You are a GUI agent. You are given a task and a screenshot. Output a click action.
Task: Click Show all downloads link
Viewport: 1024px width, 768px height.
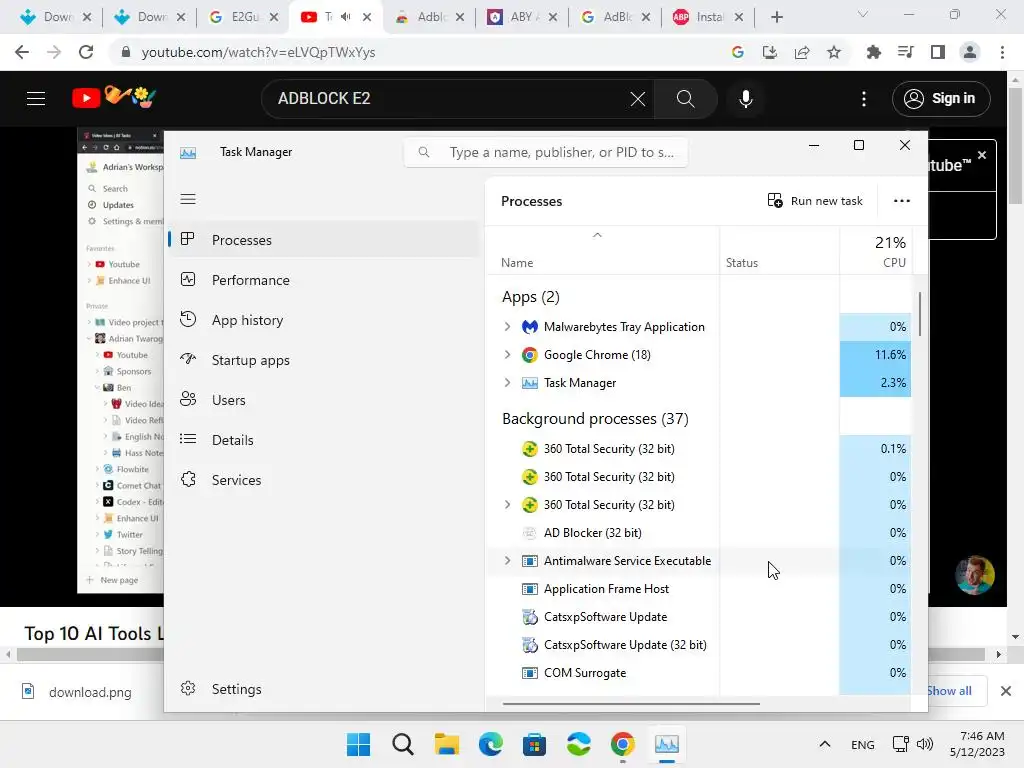tap(949, 691)
